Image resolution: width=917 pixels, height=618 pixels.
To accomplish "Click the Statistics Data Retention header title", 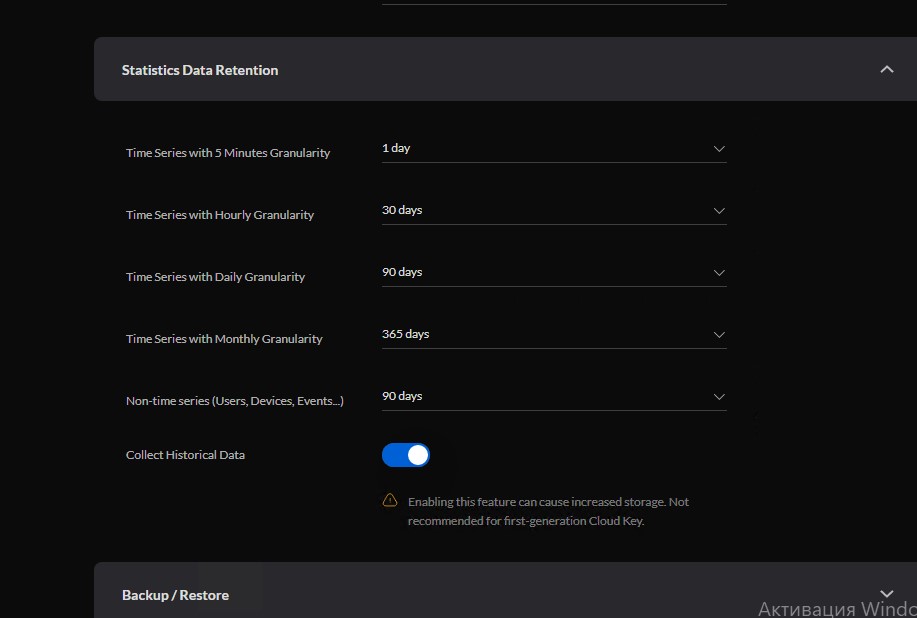I will (200, 70).
